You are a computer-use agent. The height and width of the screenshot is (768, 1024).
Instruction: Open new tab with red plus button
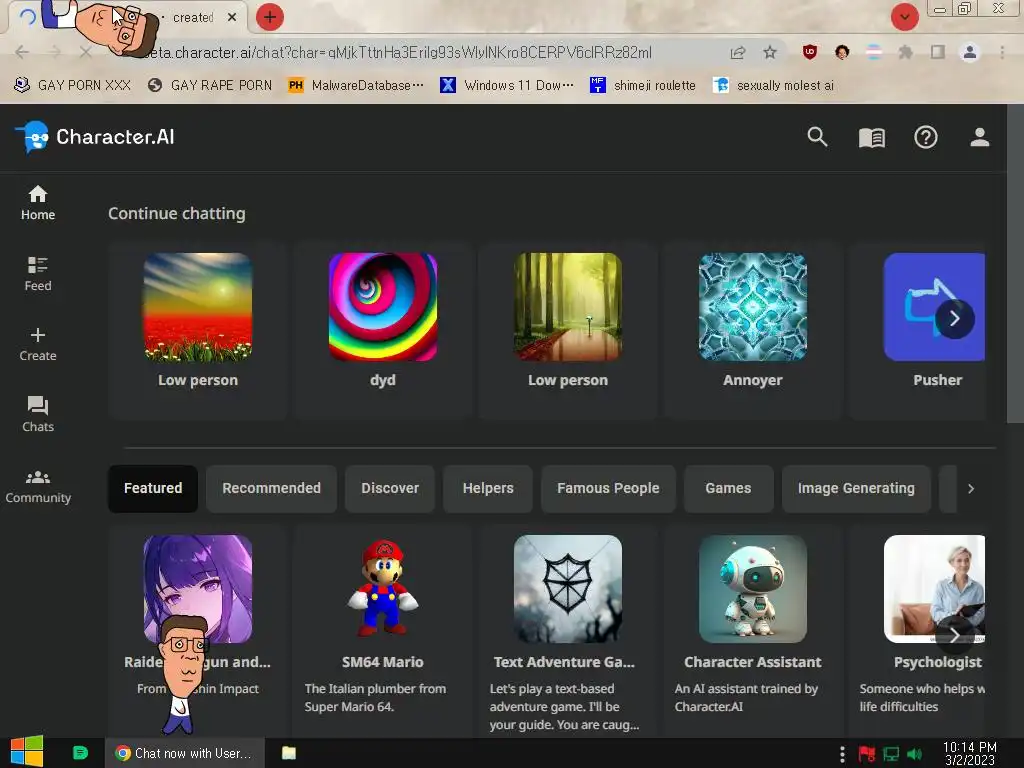[x=270, y=17]
